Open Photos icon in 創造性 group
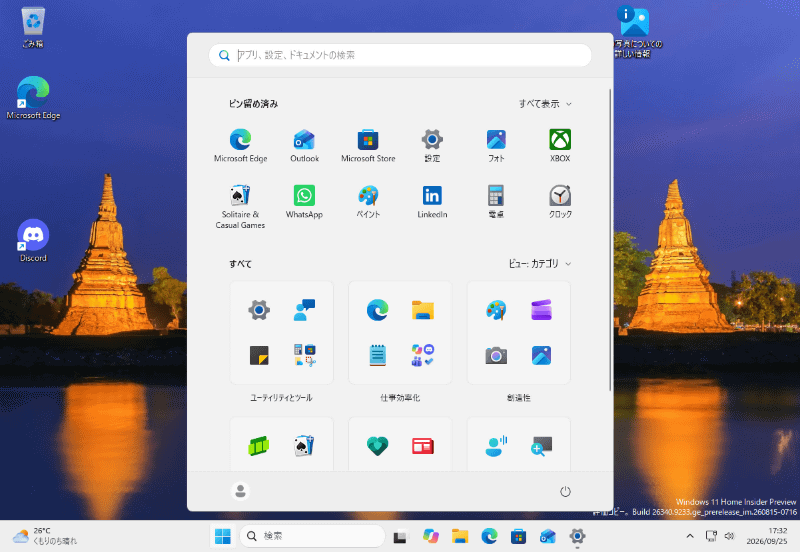Screen dimensions: 800x552 pyautogui.click(x=541, y=355)
